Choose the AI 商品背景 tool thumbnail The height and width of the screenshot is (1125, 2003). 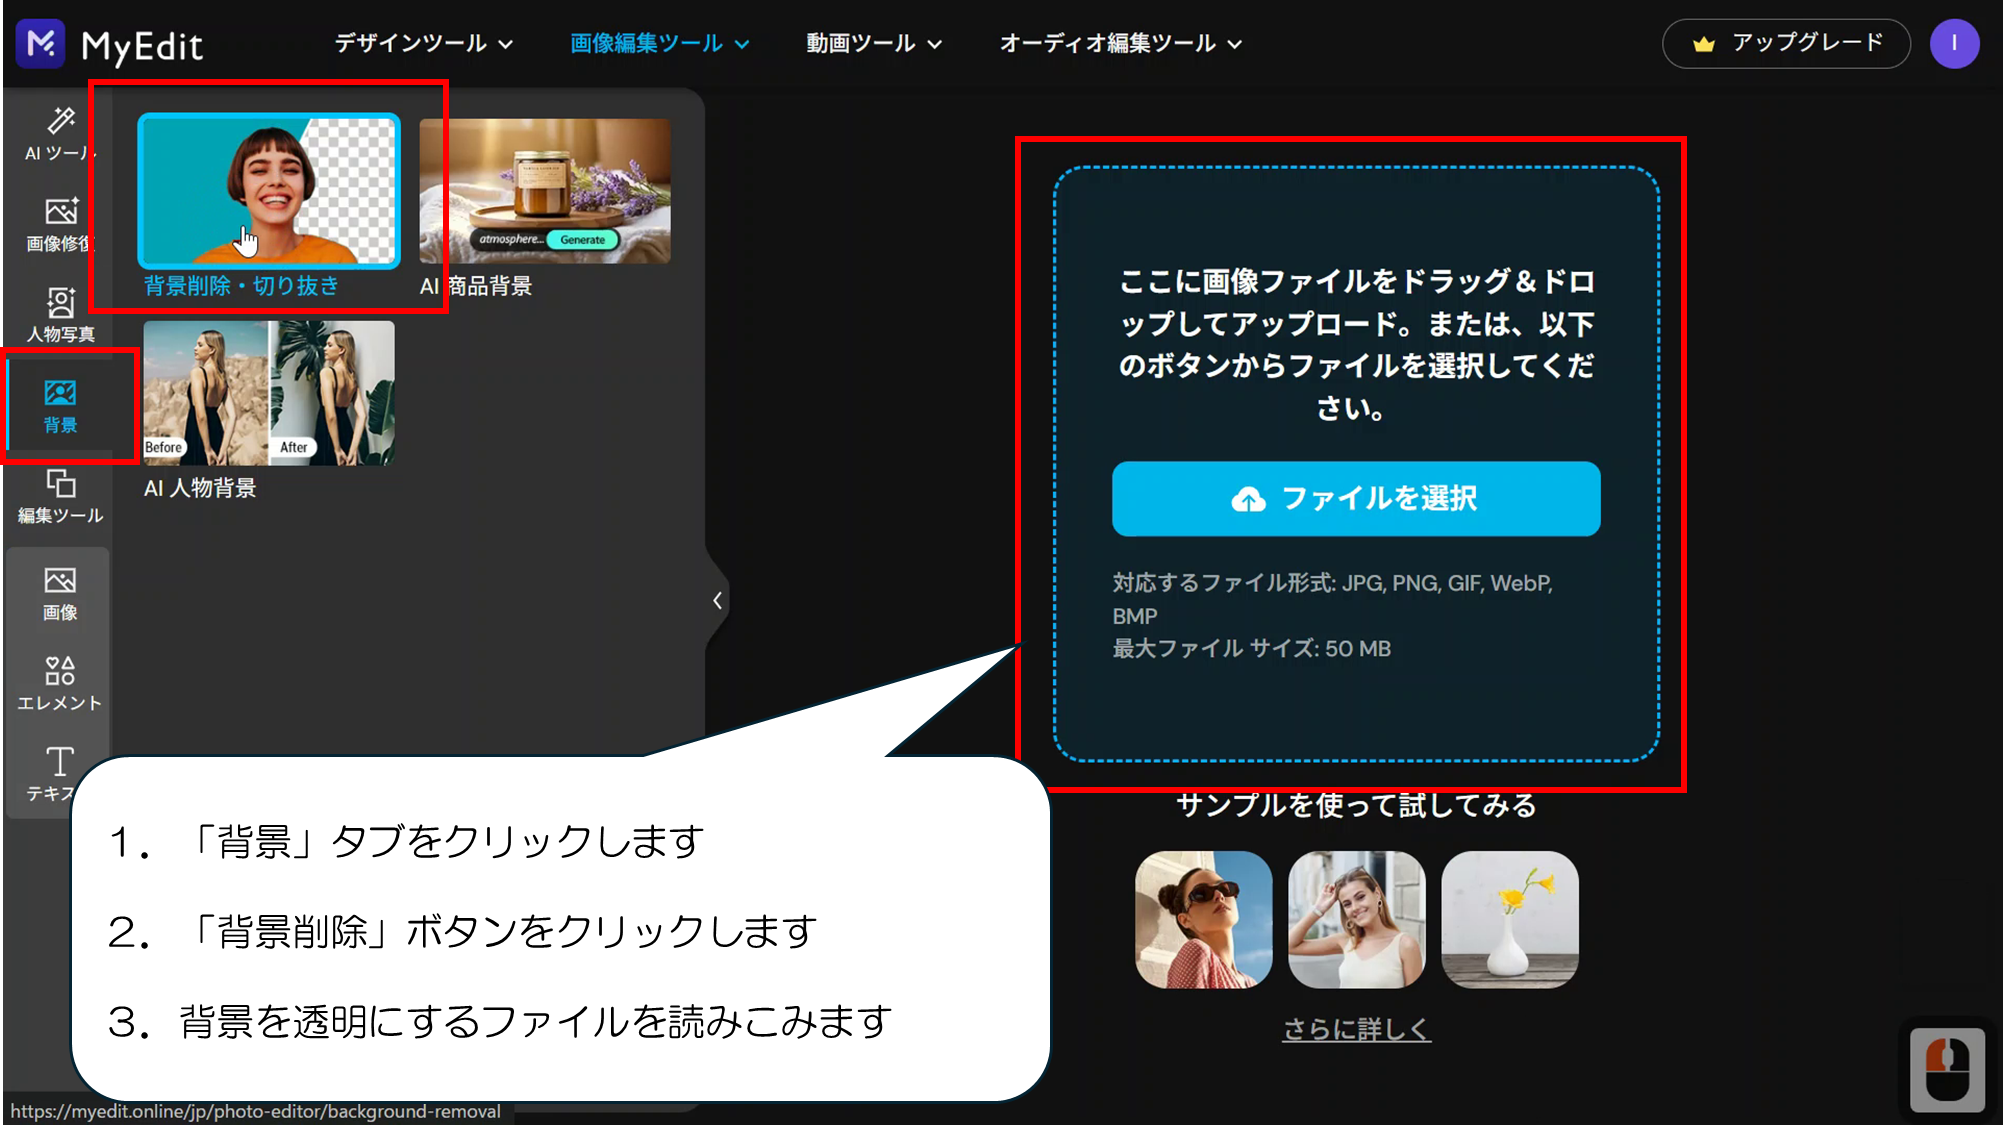[545, 191]
